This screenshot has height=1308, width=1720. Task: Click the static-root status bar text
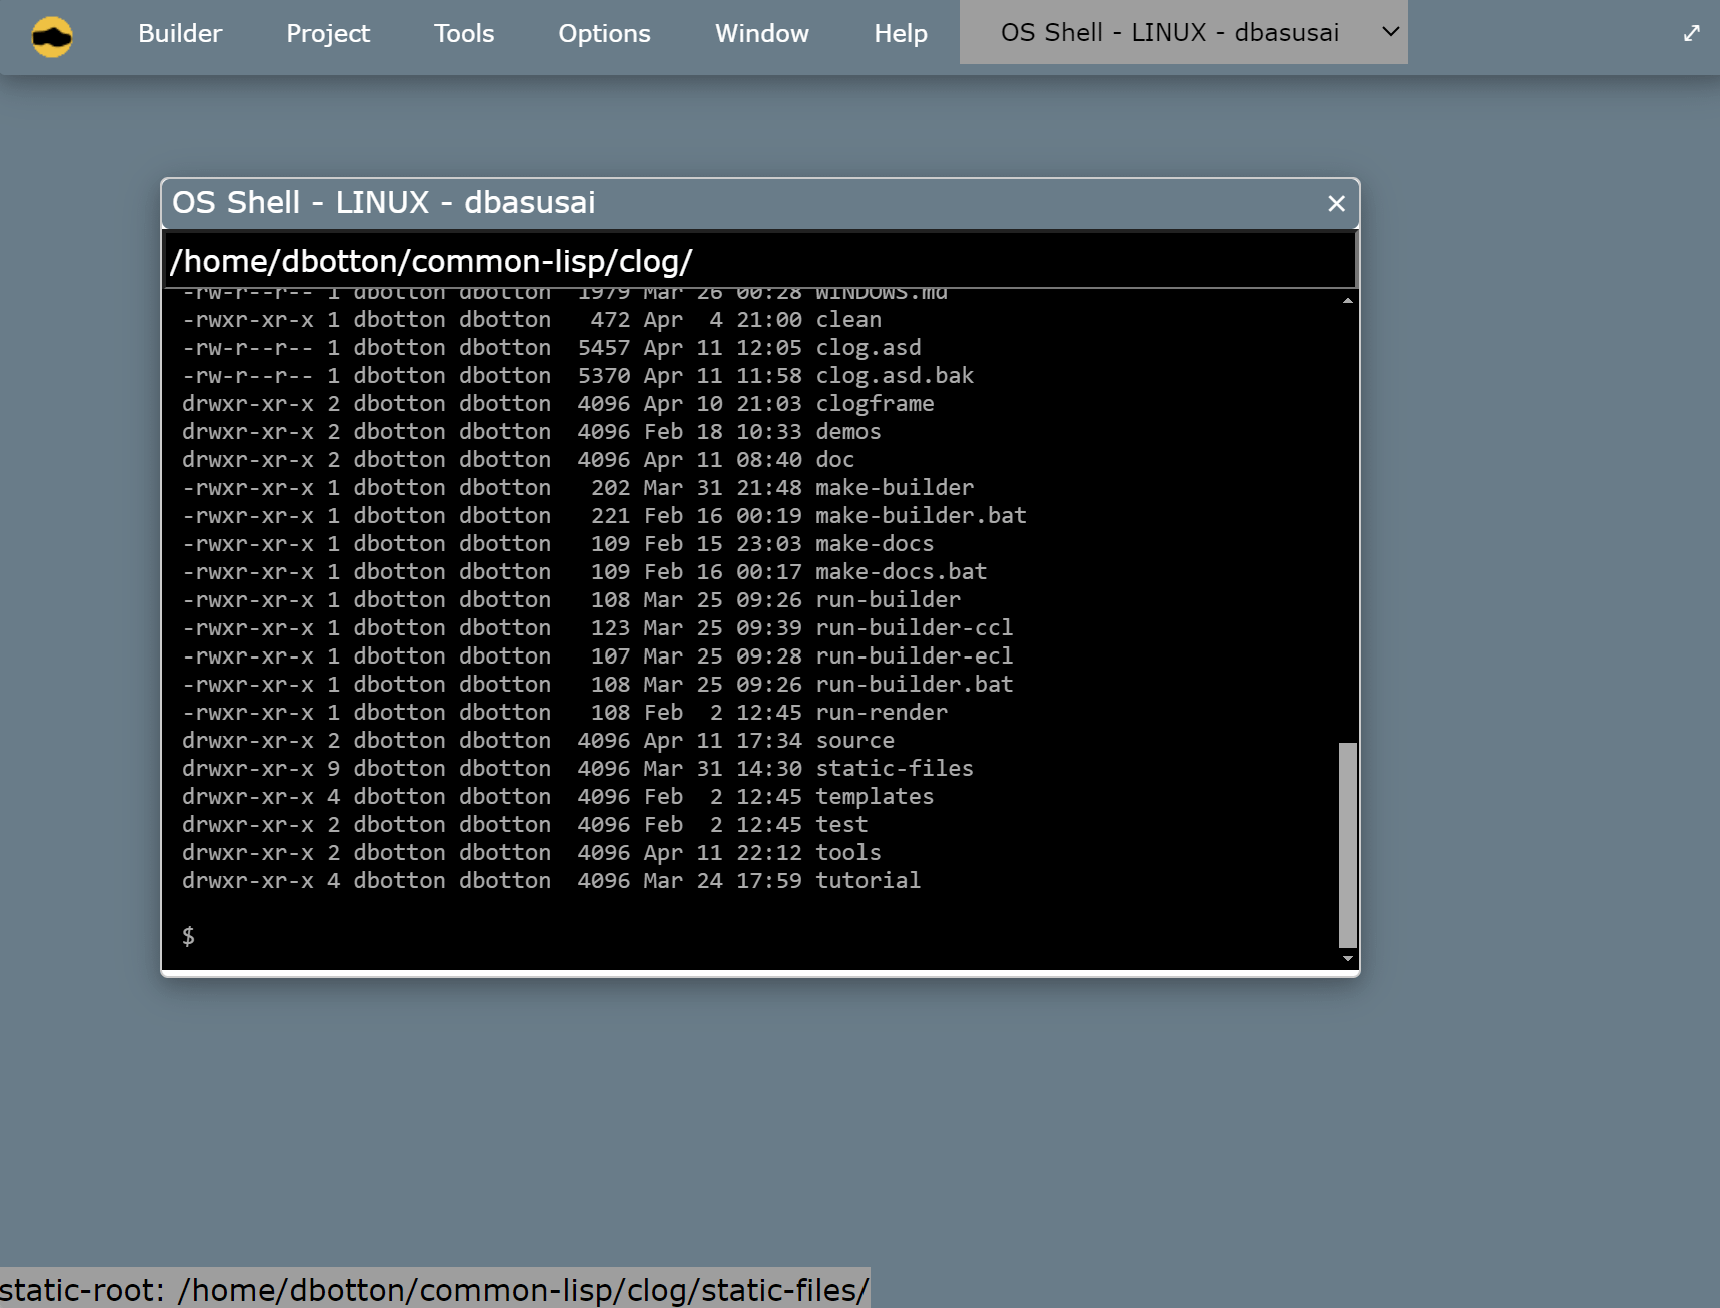[x=434, y=1290]
